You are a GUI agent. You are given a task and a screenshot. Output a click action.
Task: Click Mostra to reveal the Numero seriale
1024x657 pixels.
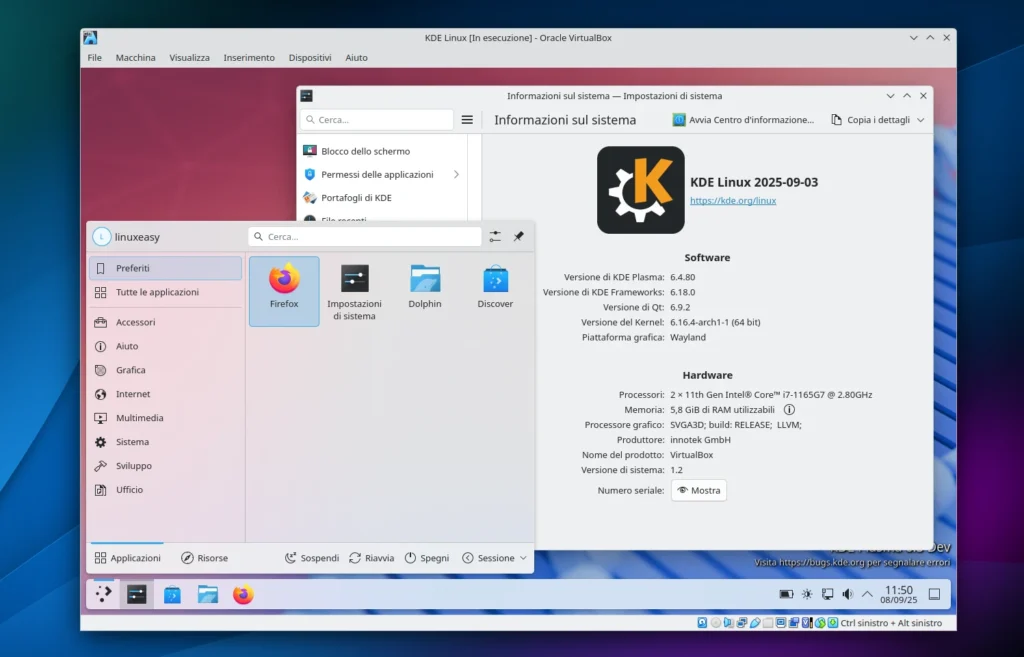click(698, 490)
